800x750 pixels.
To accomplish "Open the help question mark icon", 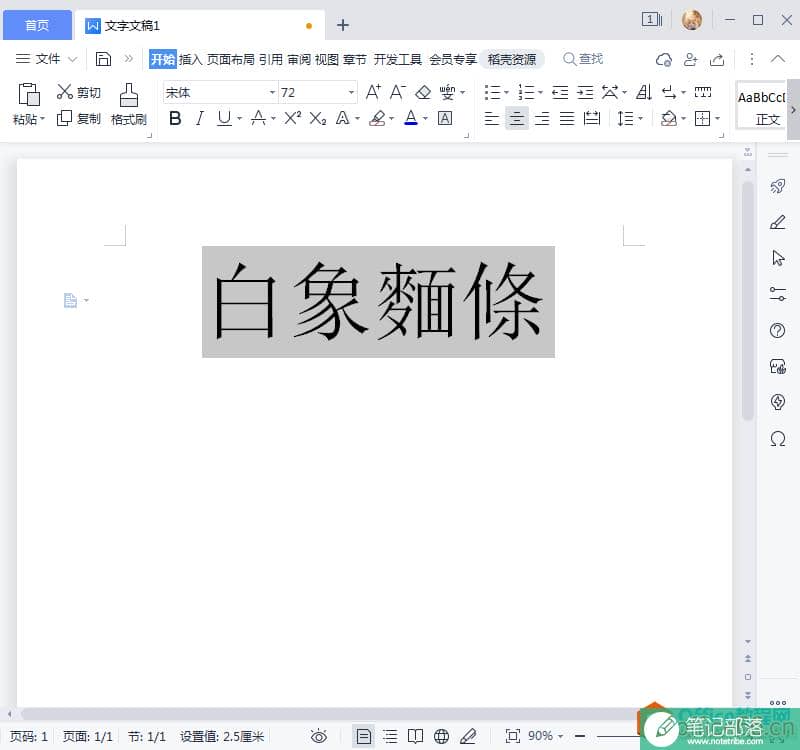I will (778, 331).
